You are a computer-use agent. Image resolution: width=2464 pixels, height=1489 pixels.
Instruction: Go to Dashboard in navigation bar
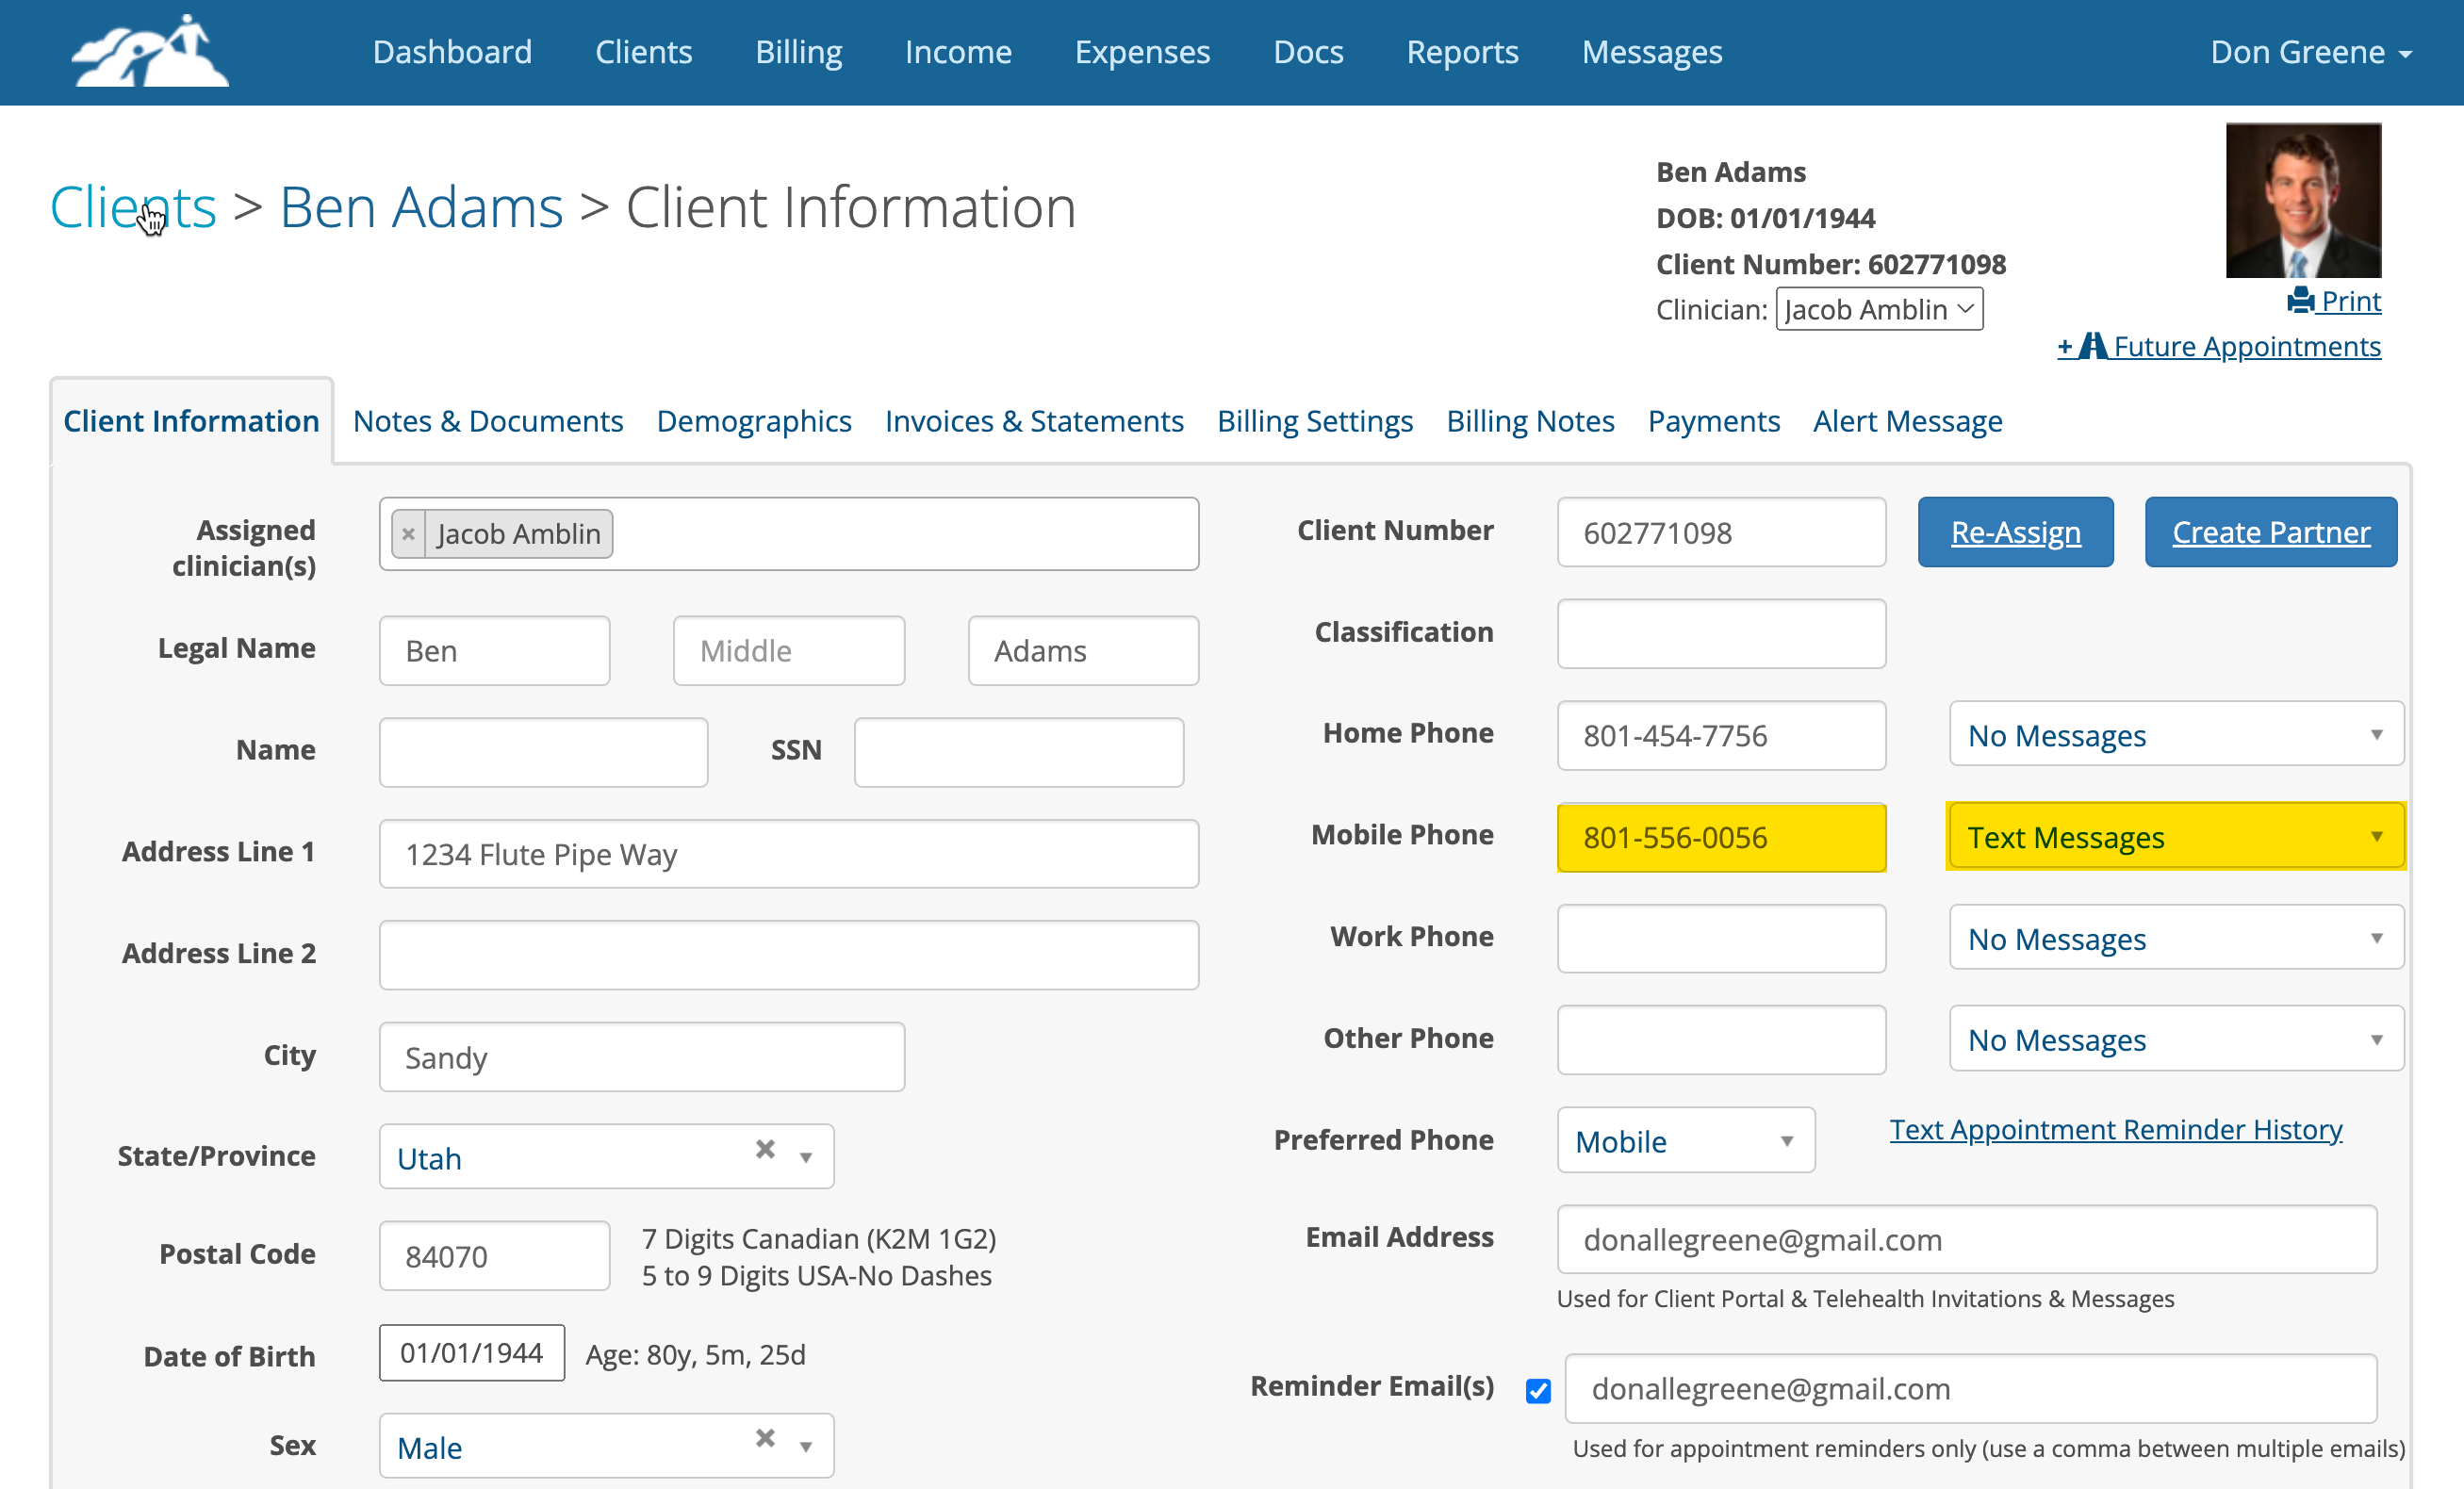pos(452,51)
